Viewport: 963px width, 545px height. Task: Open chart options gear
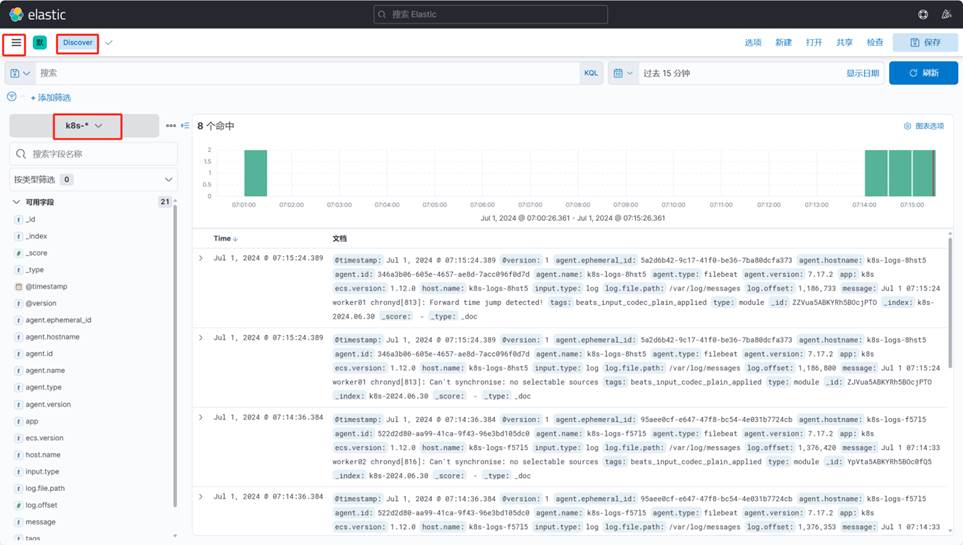[923, 126]
